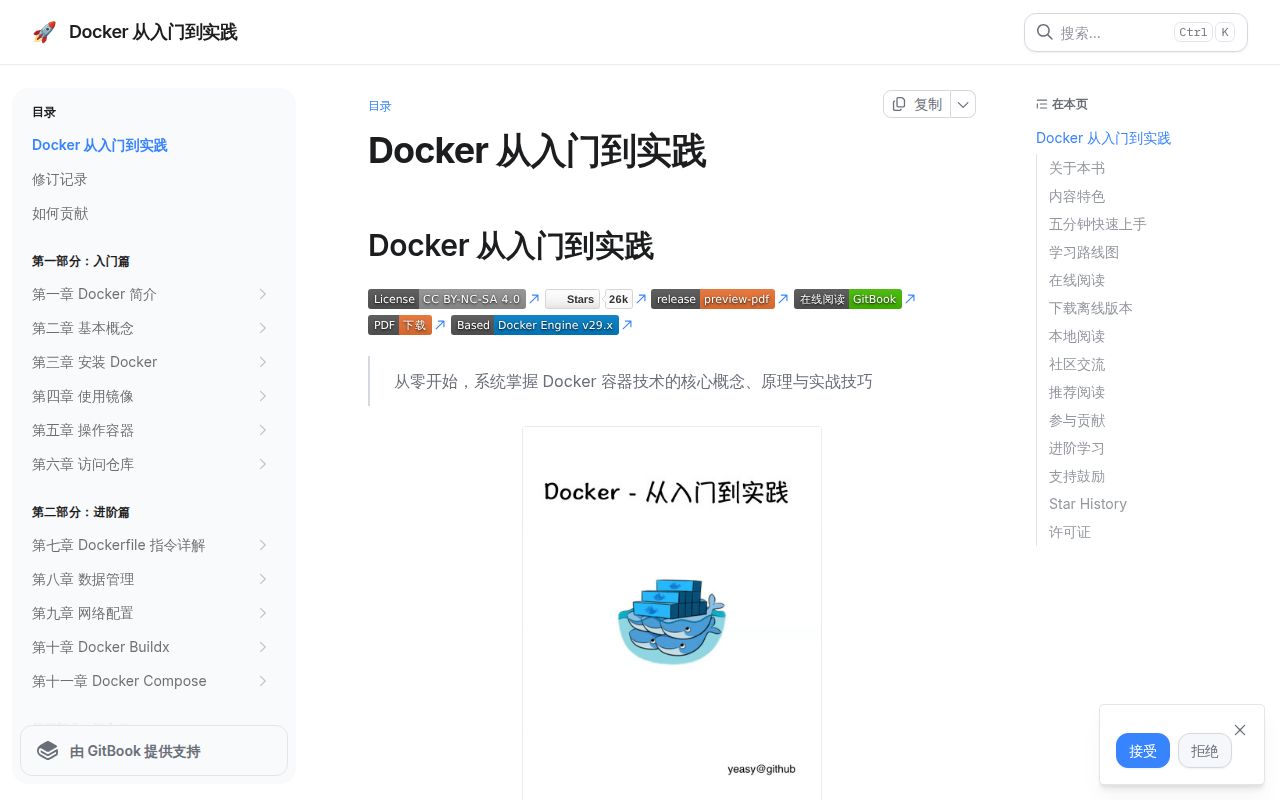
Task: Open dropdown arrow next to 复制 button
Action: click(962, 104)
